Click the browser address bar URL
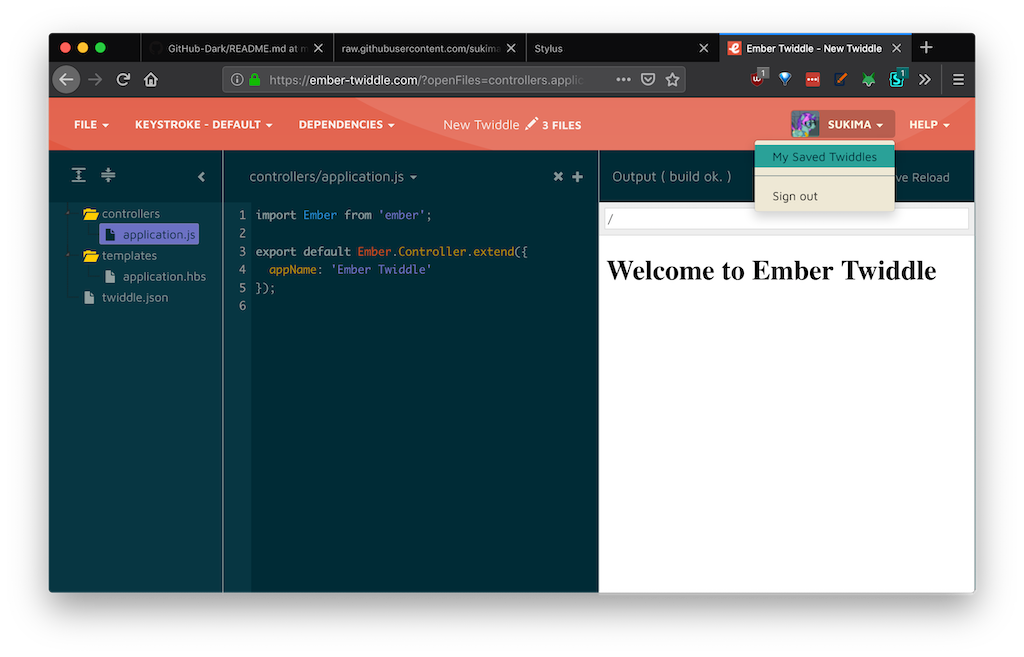Image resolution: width=1024 pixels, height=657 pixels. point(426,80)
